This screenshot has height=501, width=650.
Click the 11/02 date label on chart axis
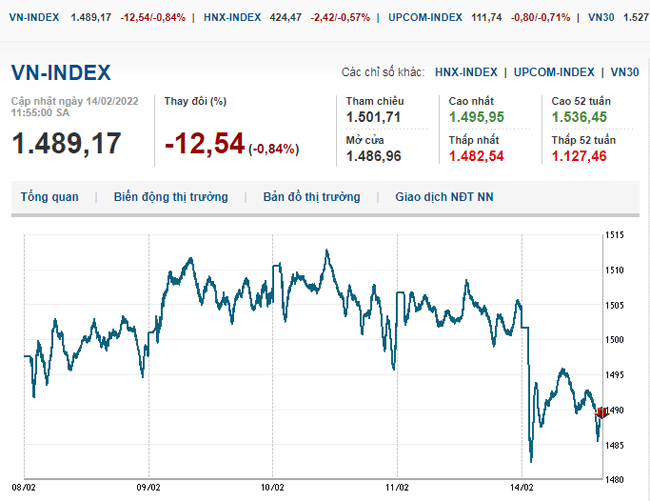[x=398, y=487]
